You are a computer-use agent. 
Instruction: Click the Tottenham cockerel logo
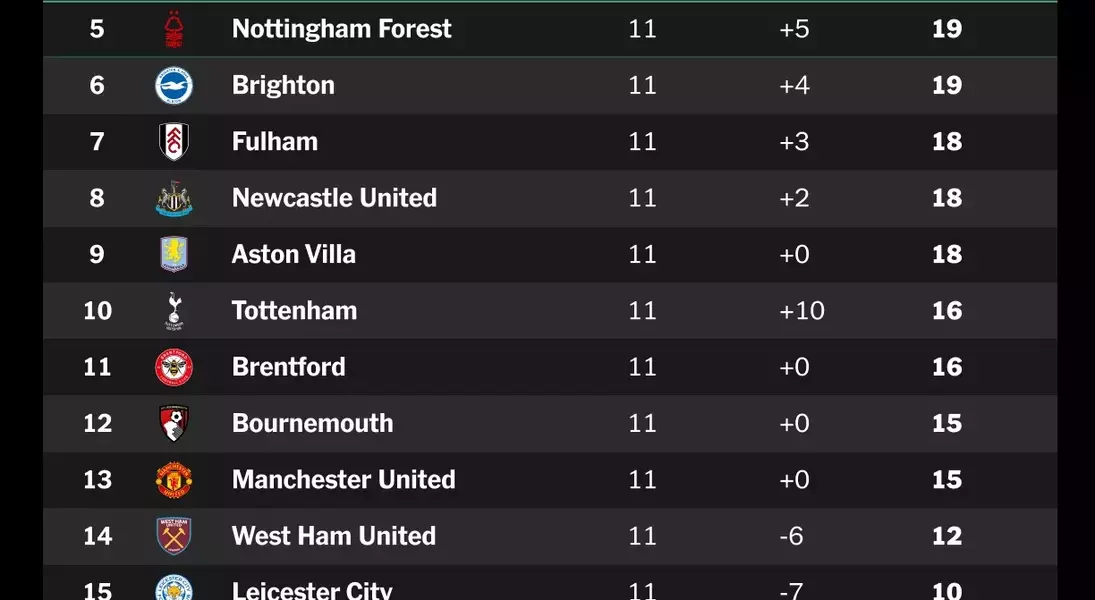tap(174, 311)
